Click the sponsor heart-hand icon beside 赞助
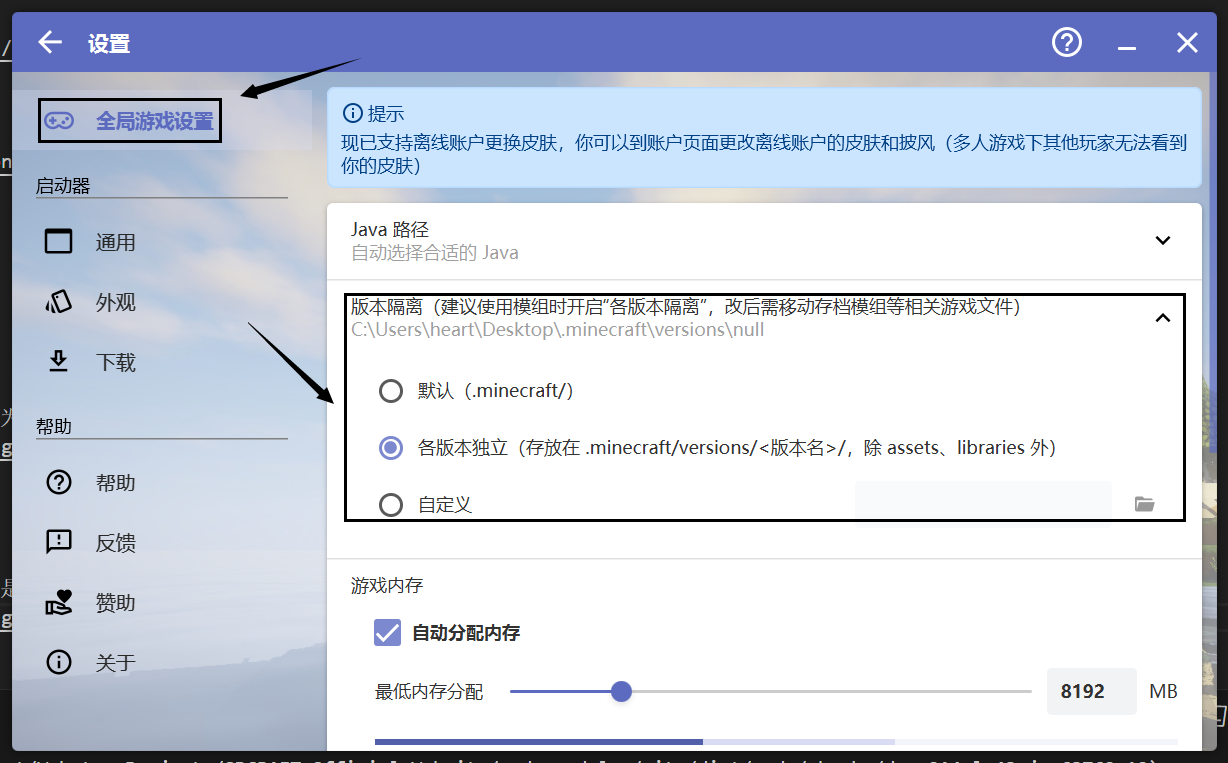The height and width of the screenshot is (763, 1228). (x=59, y=602)
